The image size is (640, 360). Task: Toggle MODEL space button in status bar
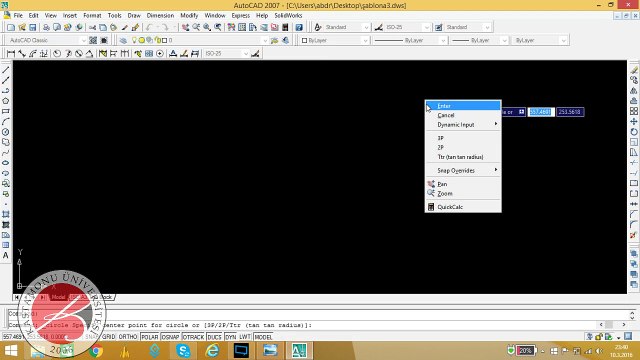263,337
